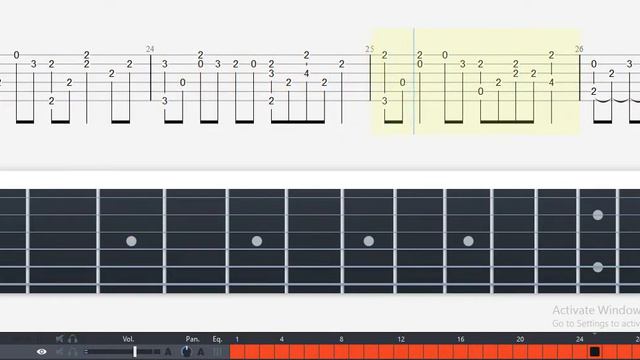Hide the track with the eye icon
This screenshot has width=640, height=360.
(x=41, y=351)
